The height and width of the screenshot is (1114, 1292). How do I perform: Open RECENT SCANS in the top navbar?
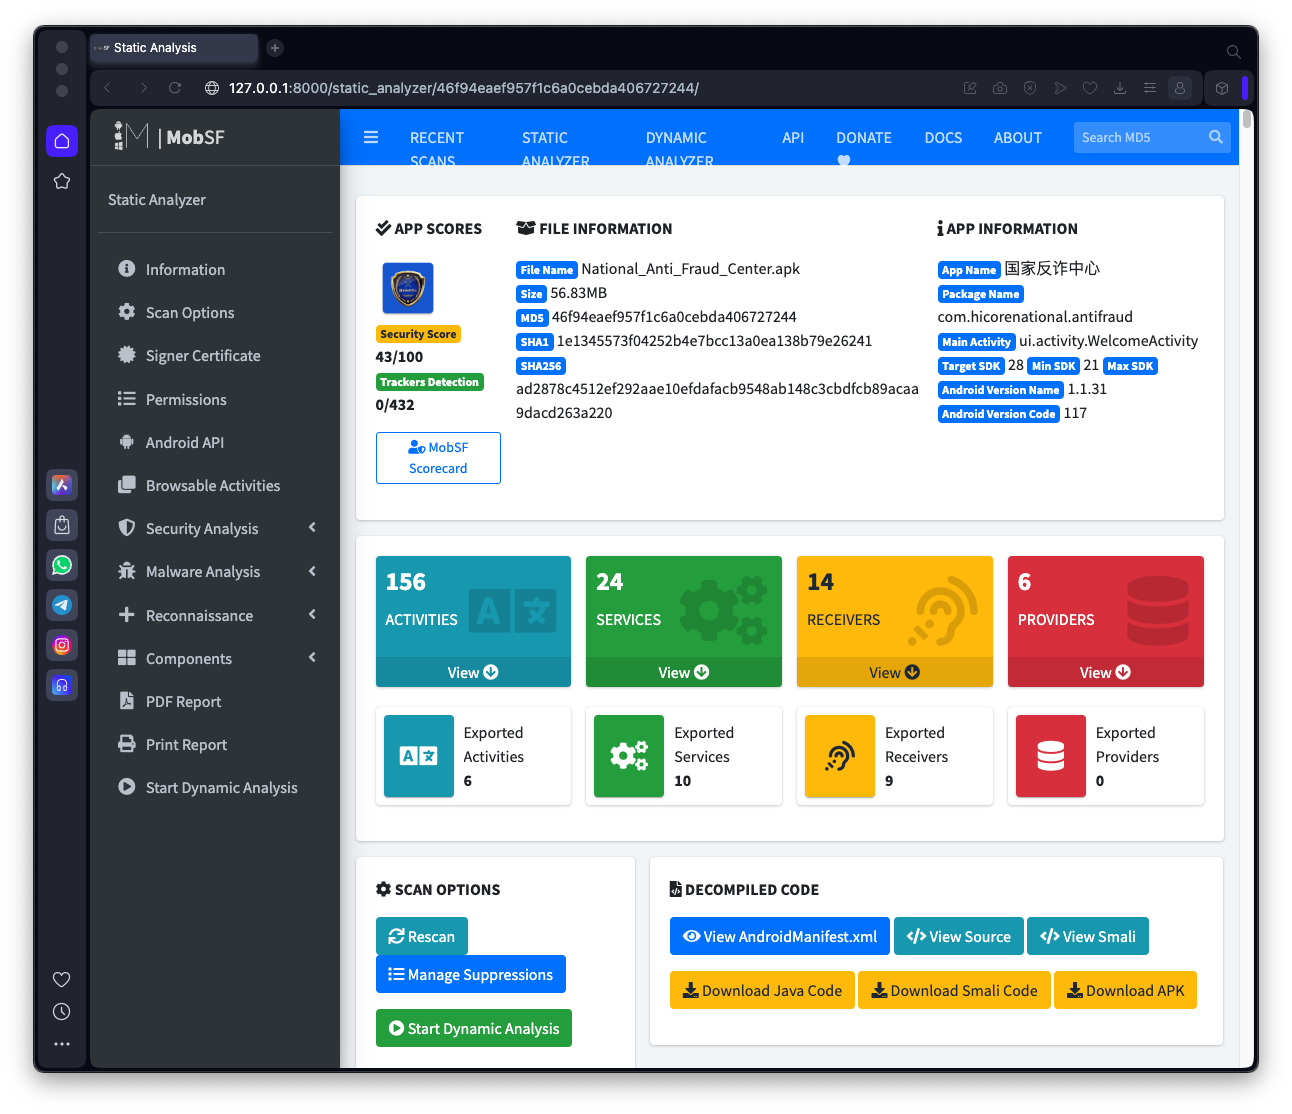tap(437, 148)
